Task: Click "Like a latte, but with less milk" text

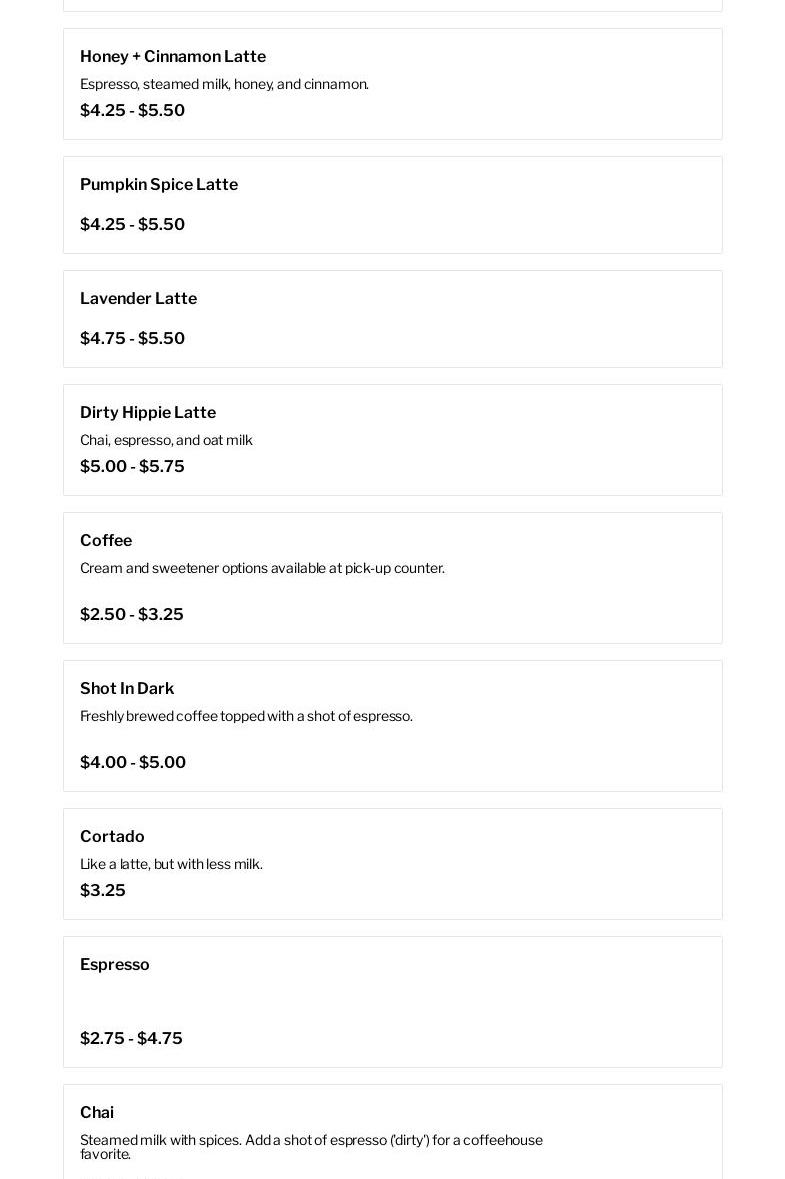Action: 171,864
